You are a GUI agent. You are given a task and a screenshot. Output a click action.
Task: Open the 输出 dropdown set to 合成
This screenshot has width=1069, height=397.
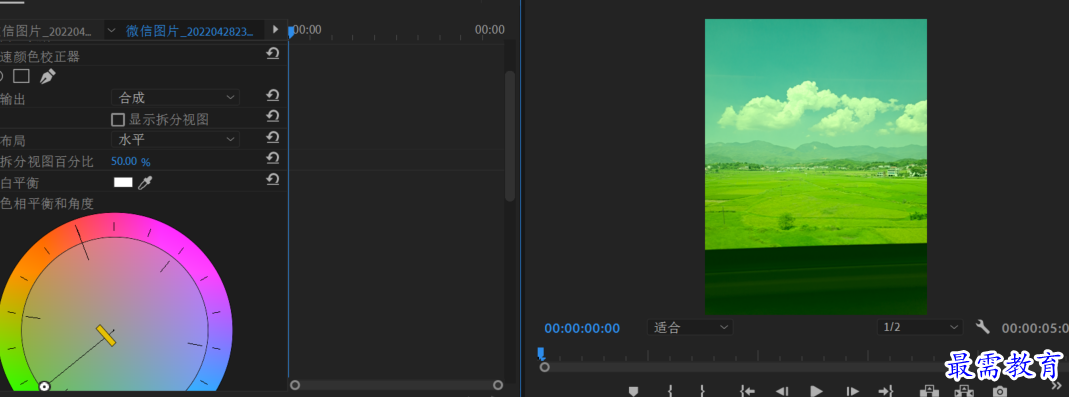(175, 98)
